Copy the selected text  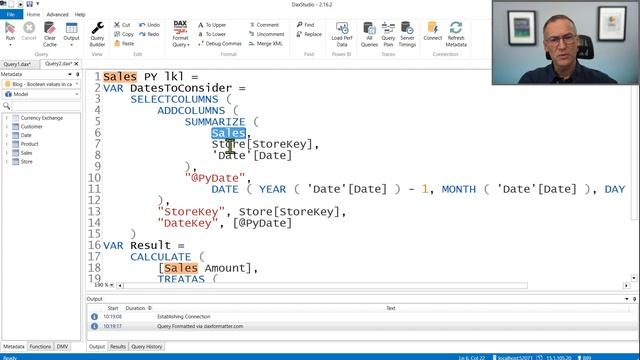[x=124, y=34]
